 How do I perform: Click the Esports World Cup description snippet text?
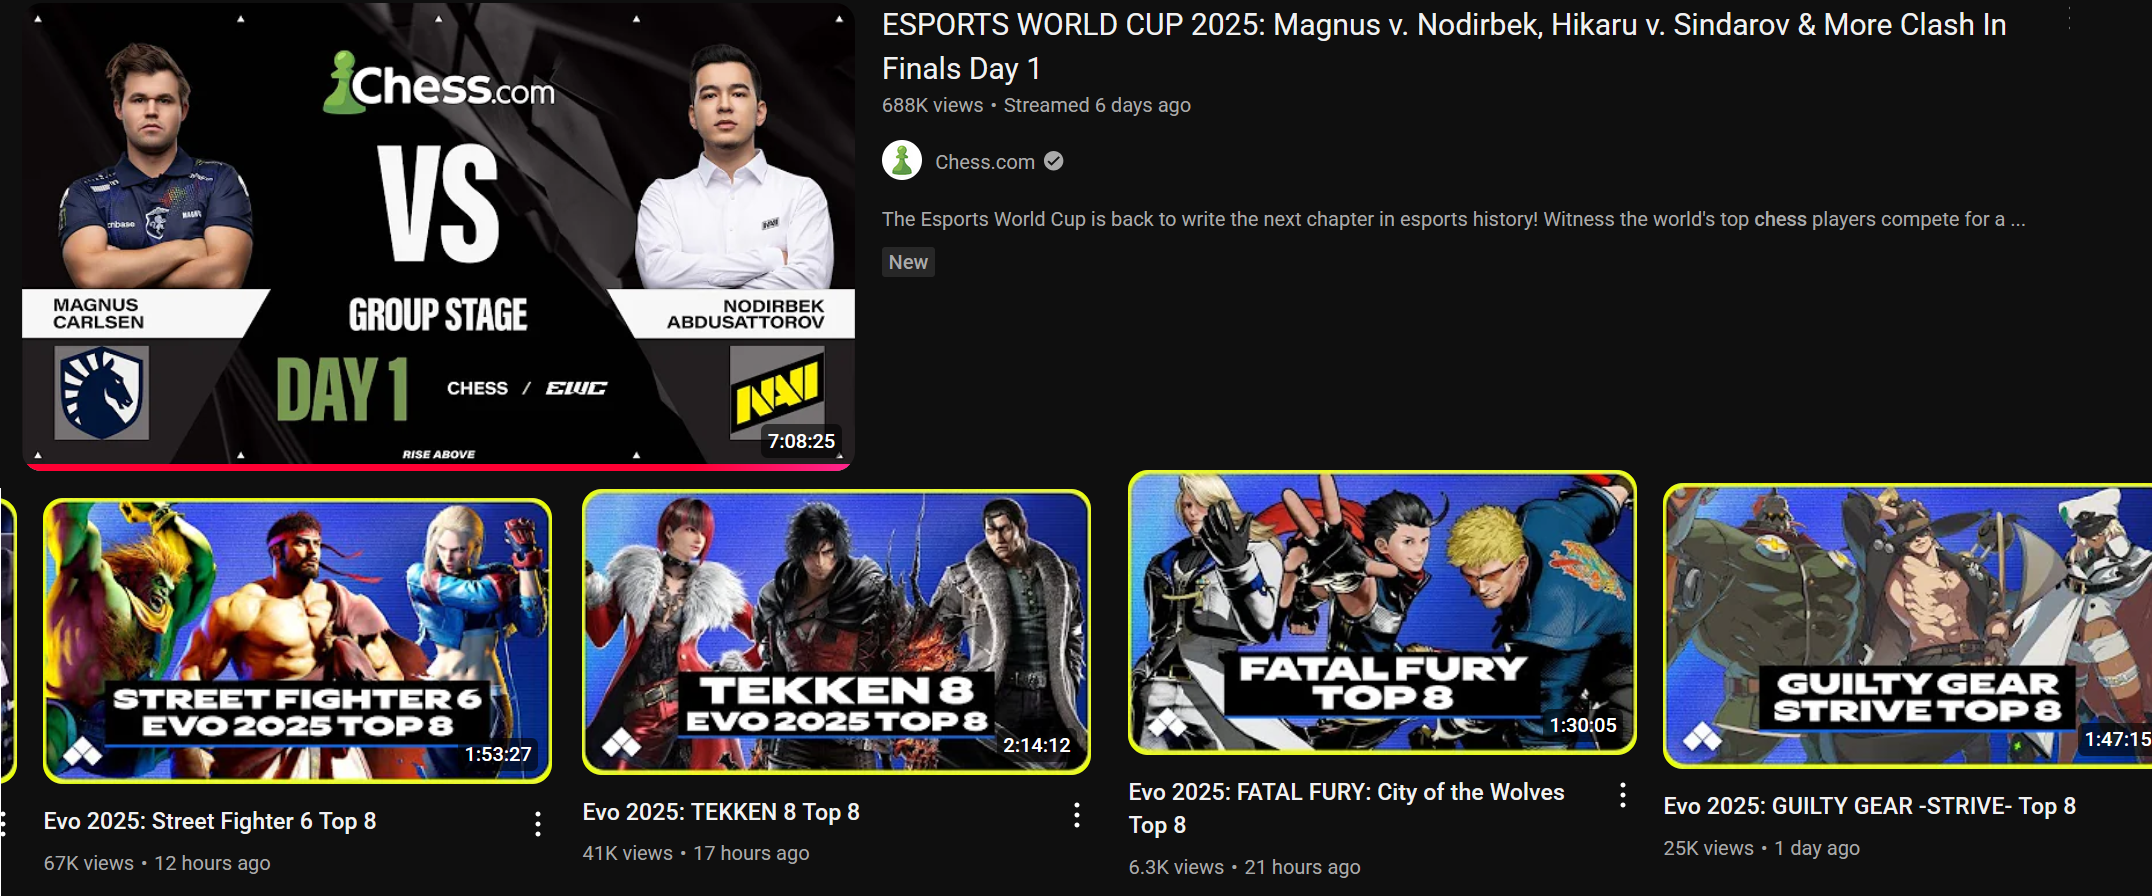click(x=1453, y=219)
